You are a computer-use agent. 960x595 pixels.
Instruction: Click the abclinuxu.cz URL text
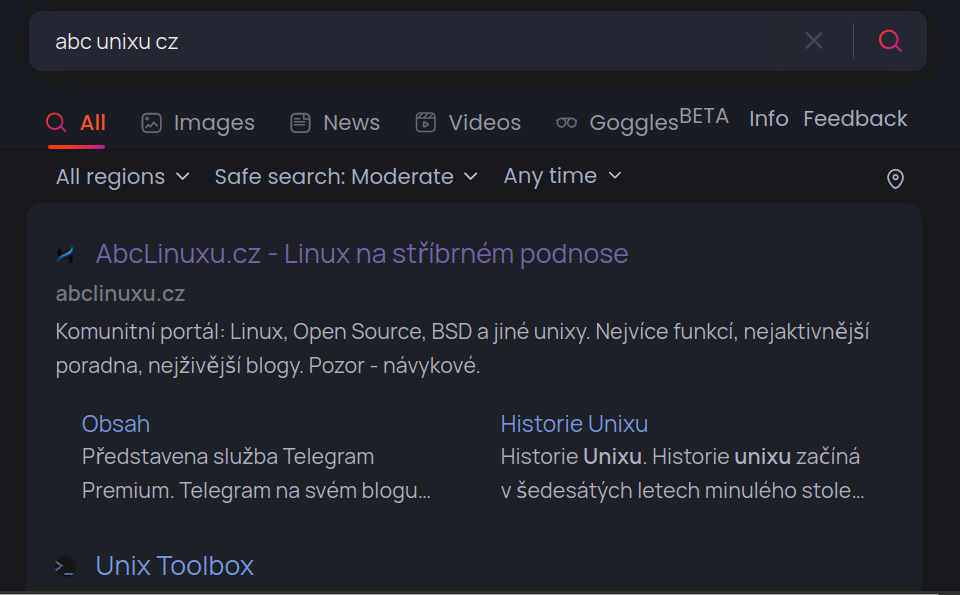(x=120, y=294)
